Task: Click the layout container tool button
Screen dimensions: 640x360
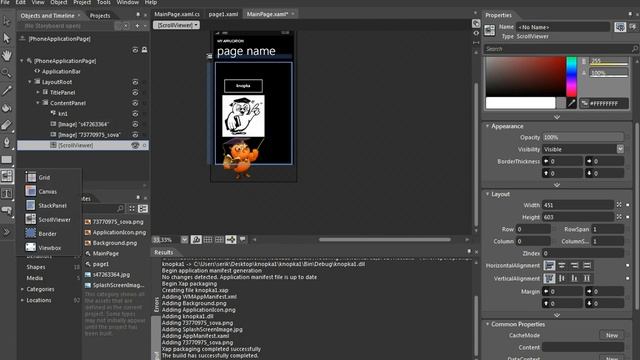Action: click(7, 176)
